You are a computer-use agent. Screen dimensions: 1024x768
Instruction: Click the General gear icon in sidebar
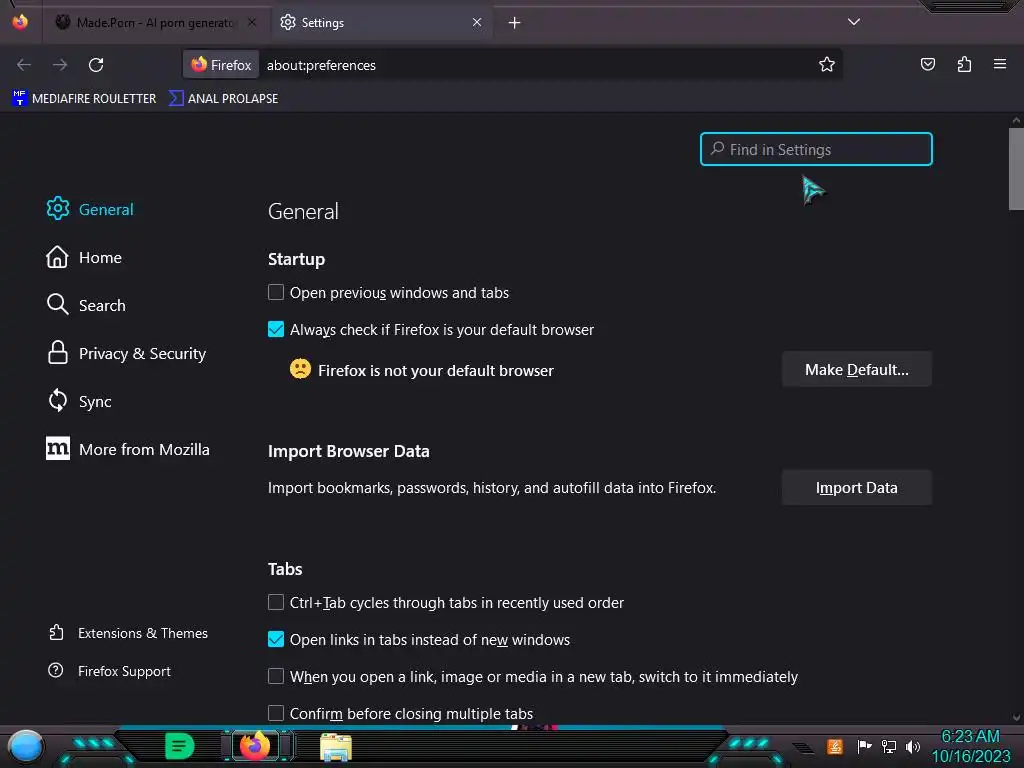(57, 209)
